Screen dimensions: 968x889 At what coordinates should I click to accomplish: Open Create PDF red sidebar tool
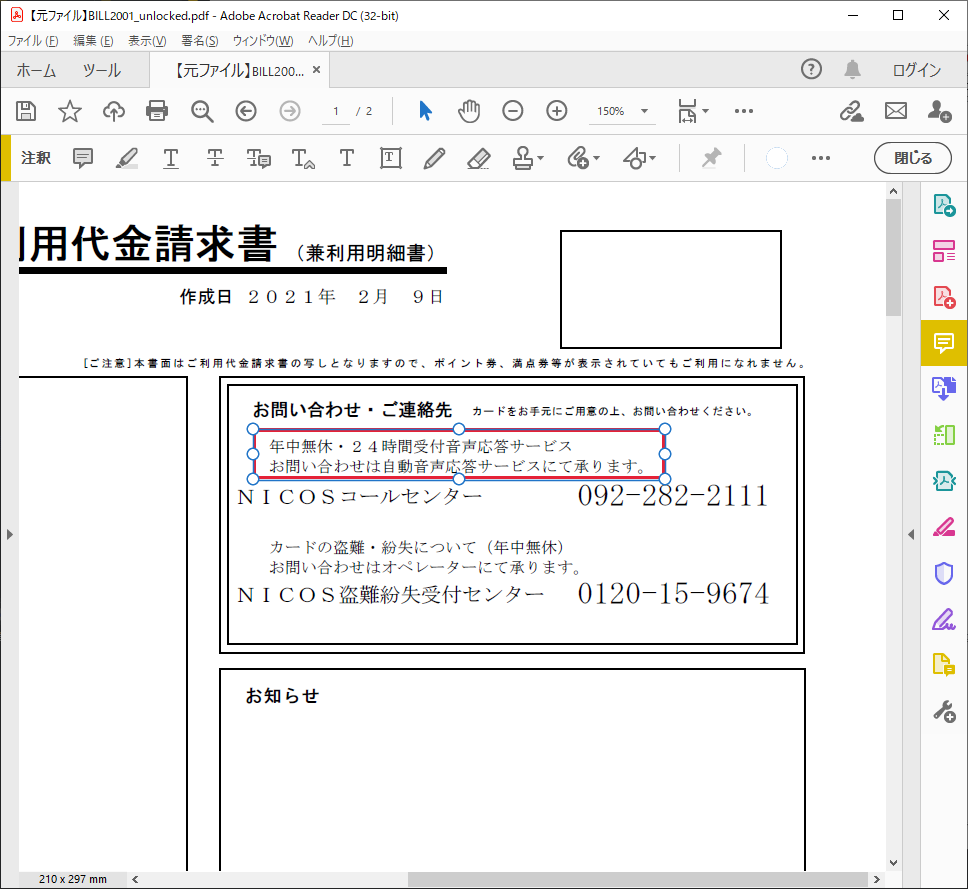coord(944,297)
